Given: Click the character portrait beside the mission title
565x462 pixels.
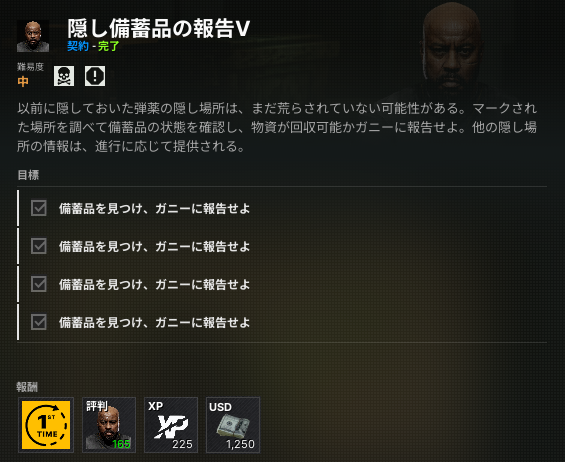Looking at the screenshot, I should 33,36.
